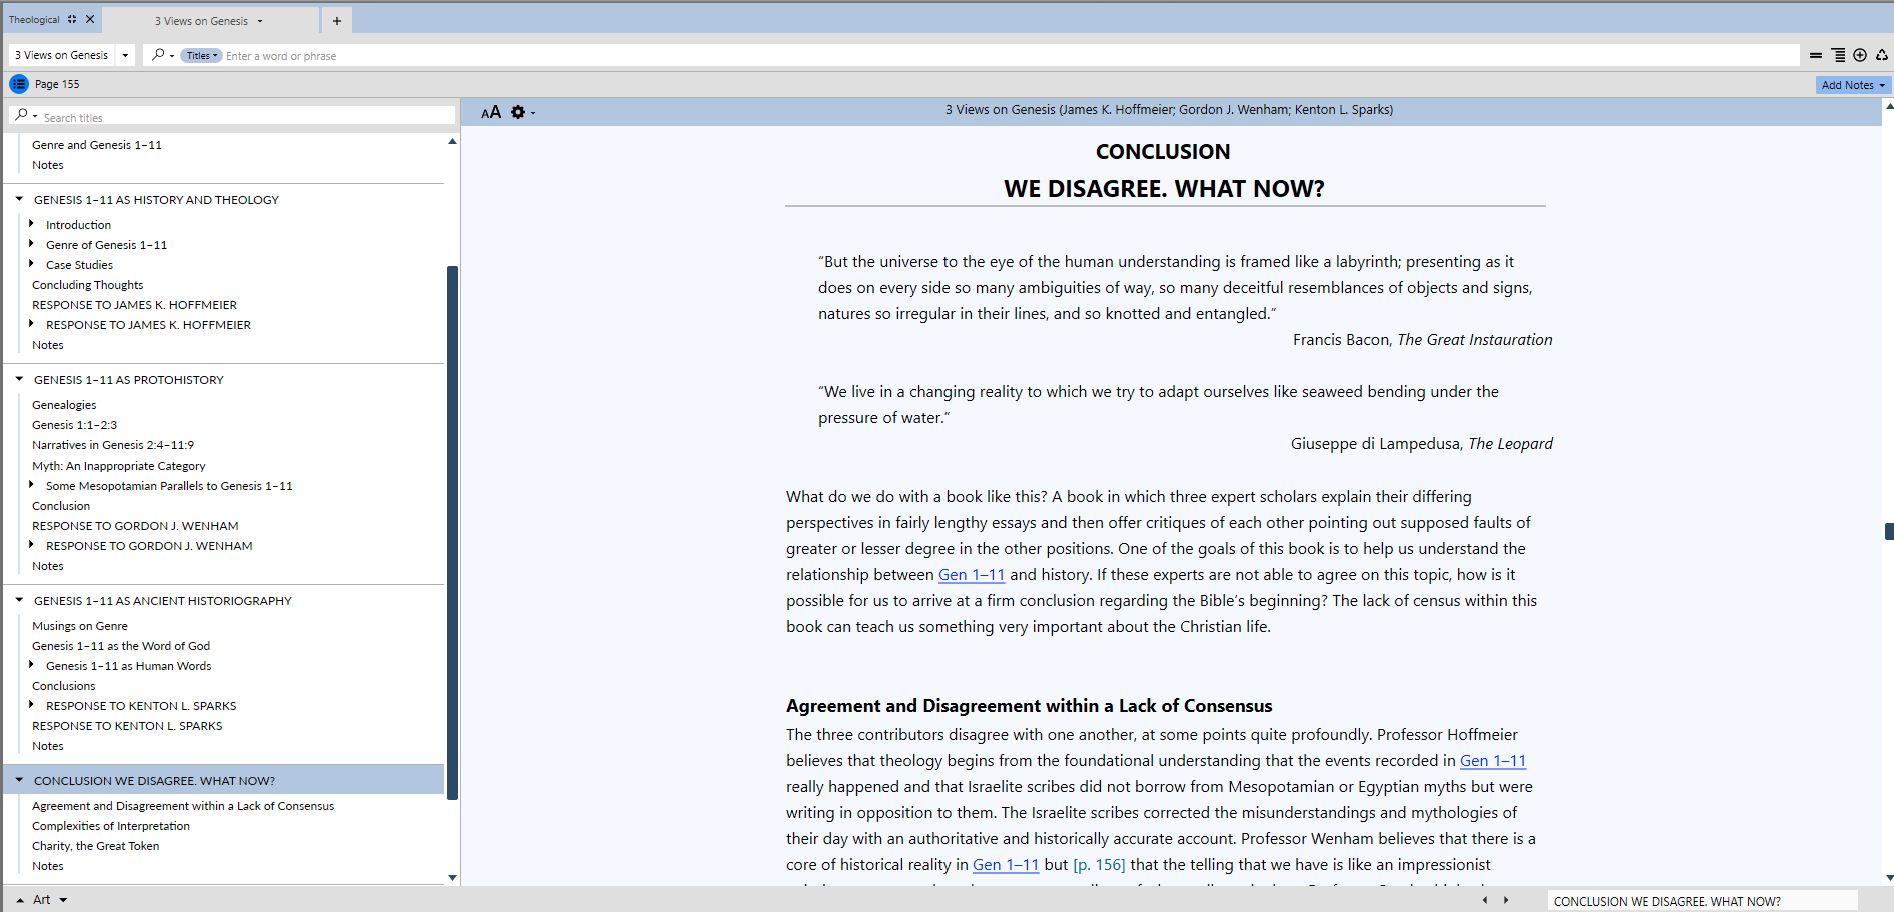This screenshot has width=1894, height=912.
Task: Open the Add Notes dropdown
Action: click(x=1852, y=85)
